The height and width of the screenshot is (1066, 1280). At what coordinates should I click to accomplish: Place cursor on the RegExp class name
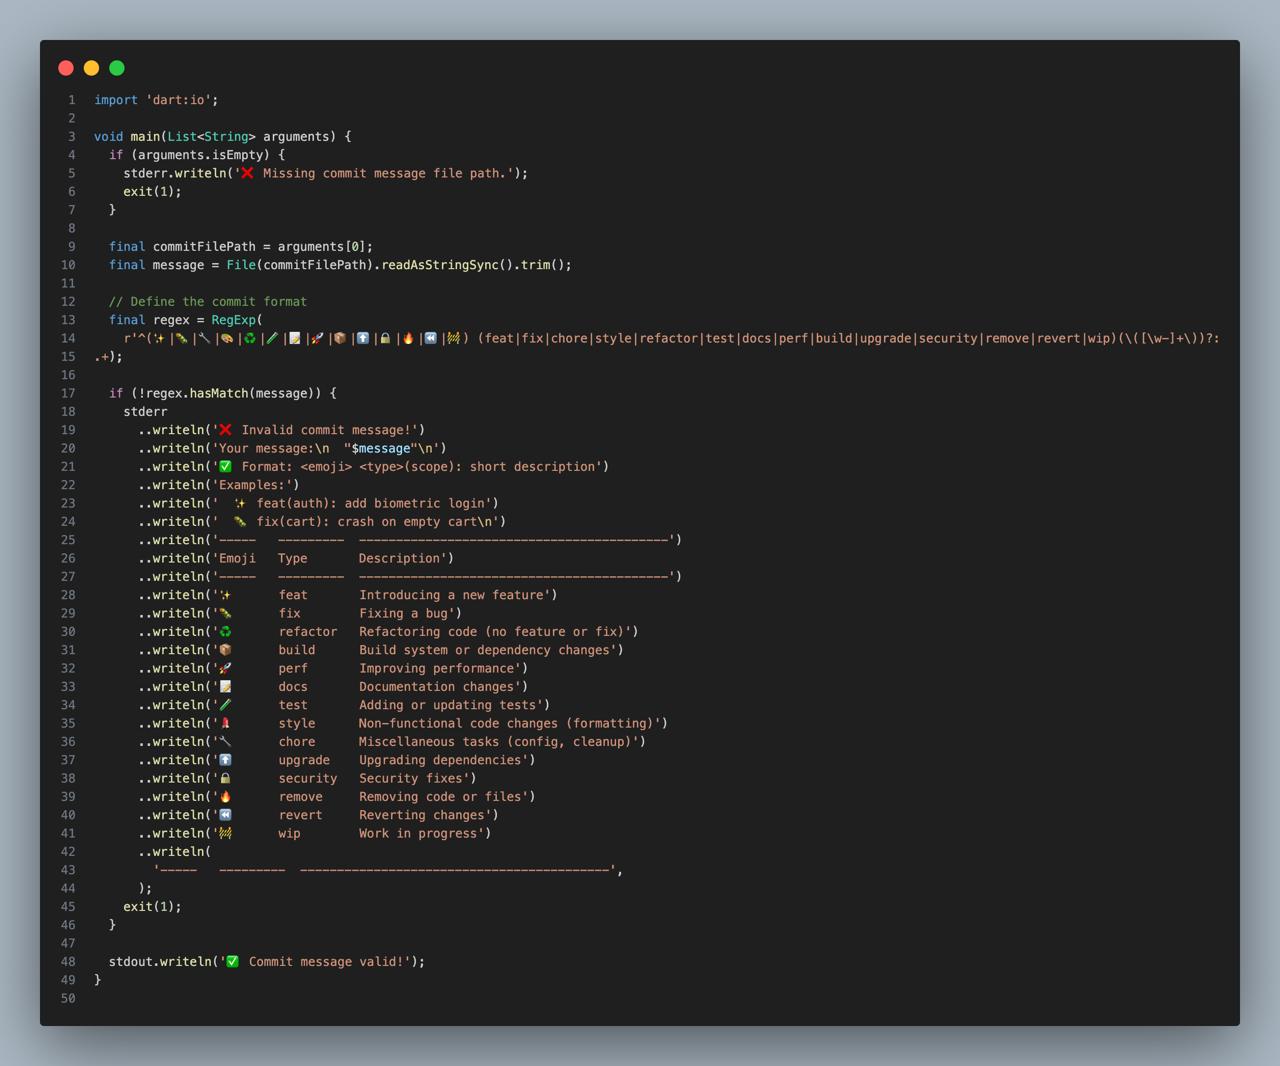tap(233, 320)
